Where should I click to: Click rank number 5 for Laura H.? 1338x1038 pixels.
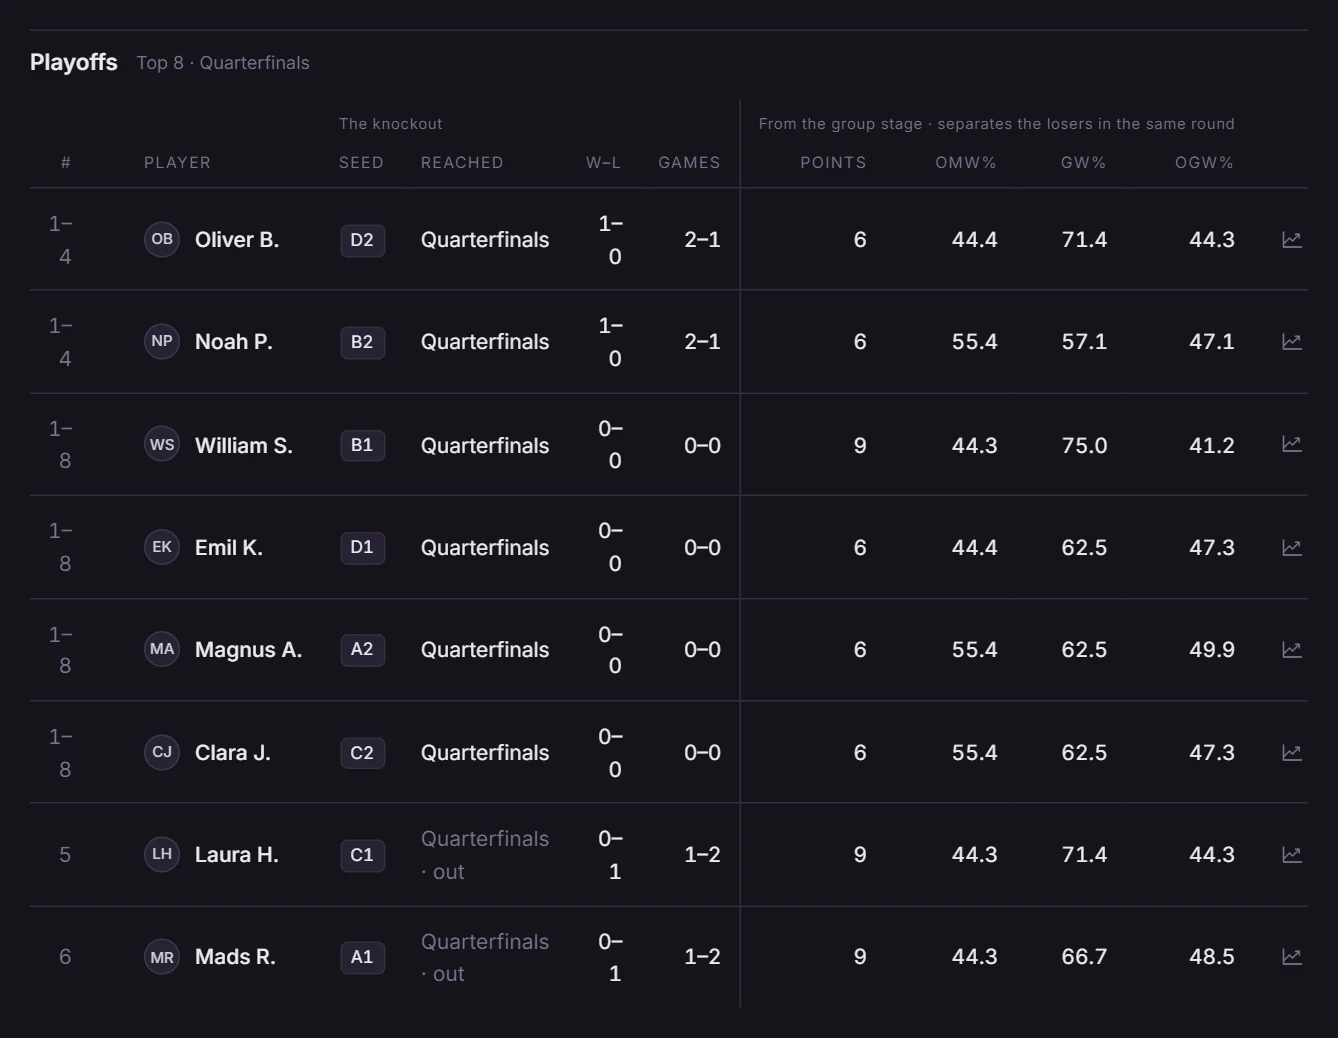[x=65, y=855]
